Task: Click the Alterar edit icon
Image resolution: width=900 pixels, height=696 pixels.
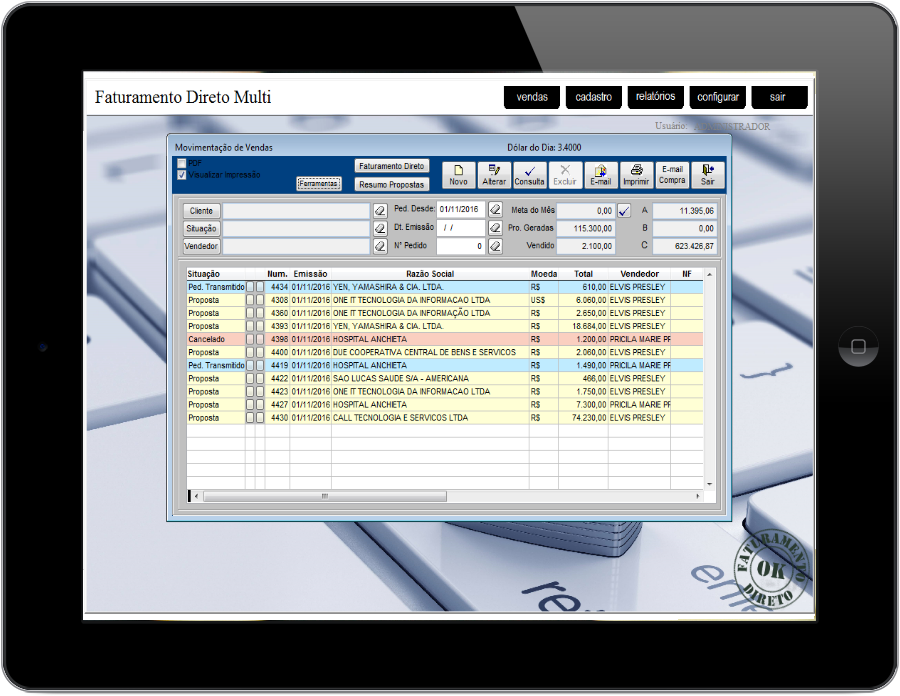Action: (x=494, y=175)
